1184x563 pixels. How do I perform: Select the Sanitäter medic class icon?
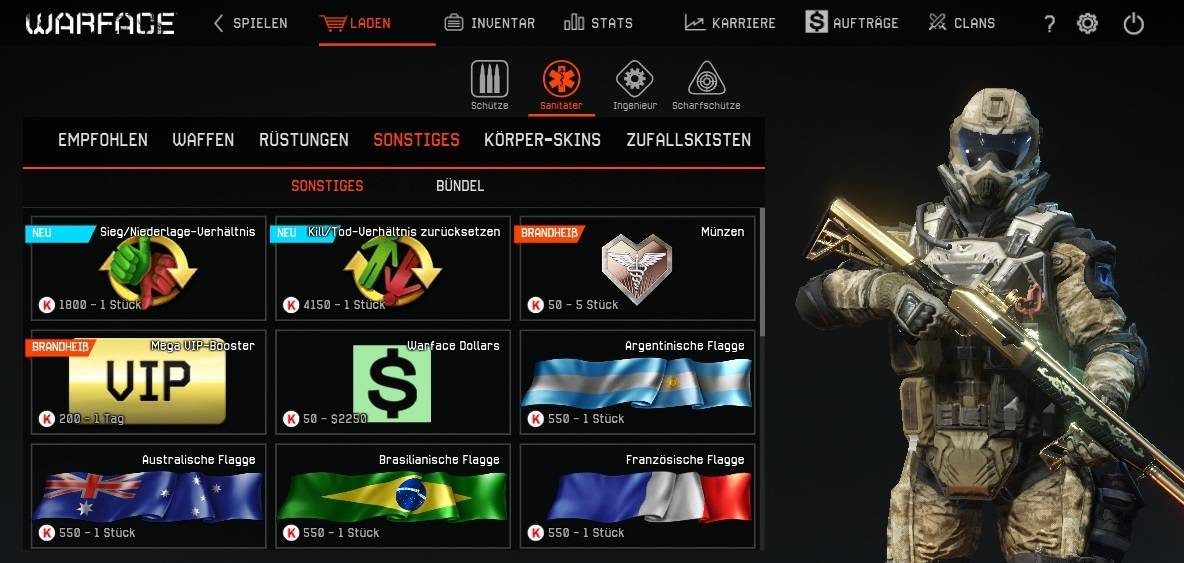click(561, 79)
